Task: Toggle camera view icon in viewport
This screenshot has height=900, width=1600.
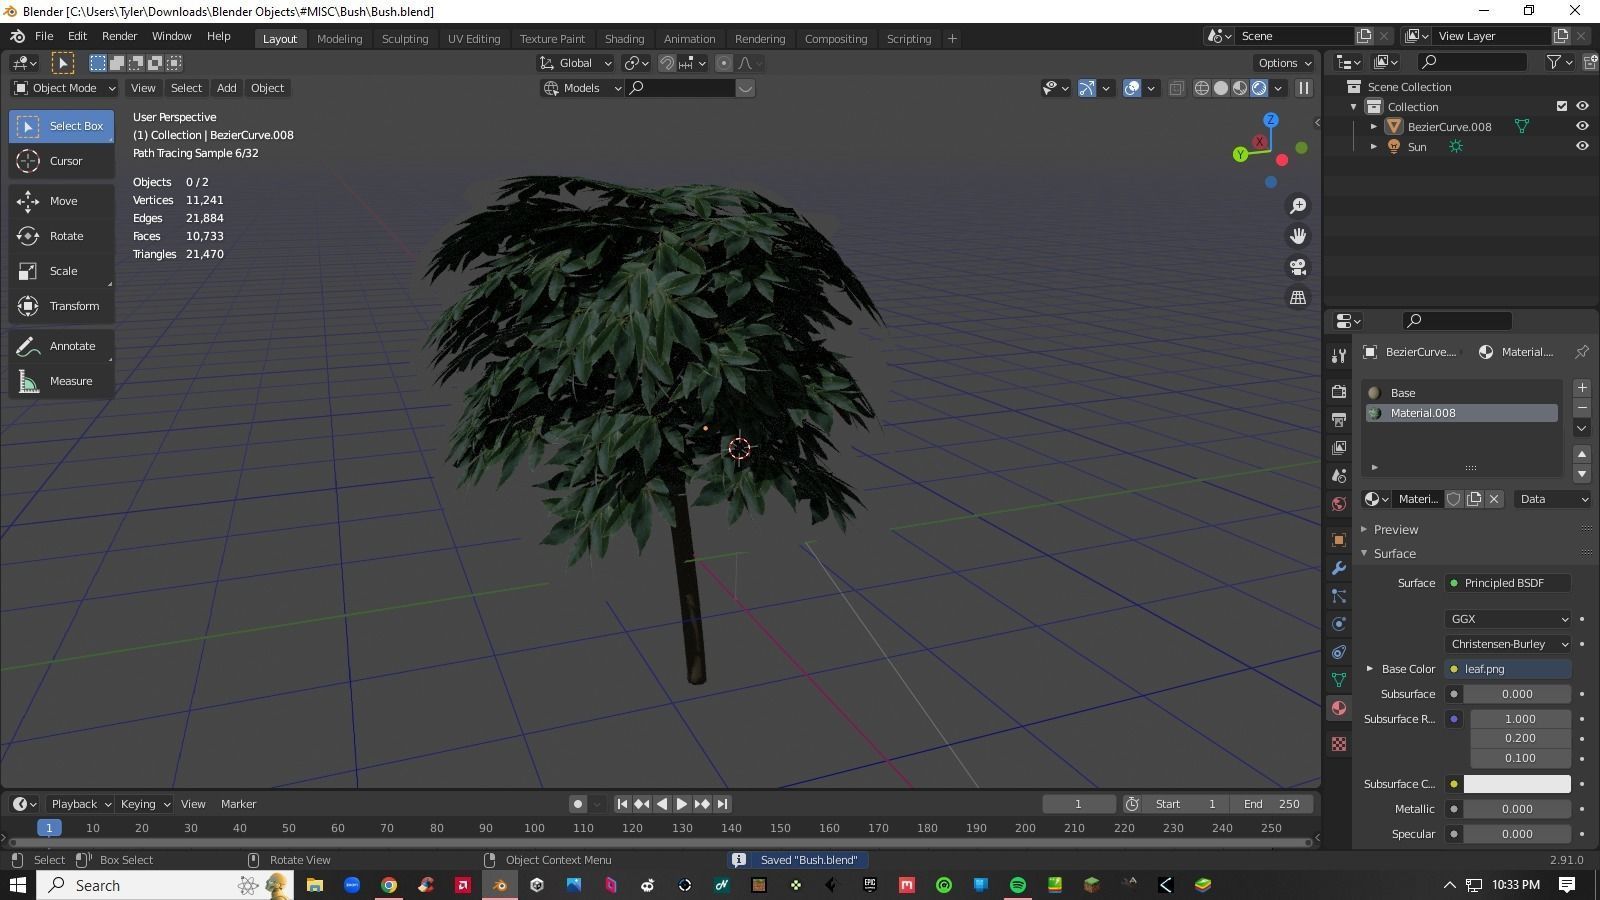Action: point(1298,267)
